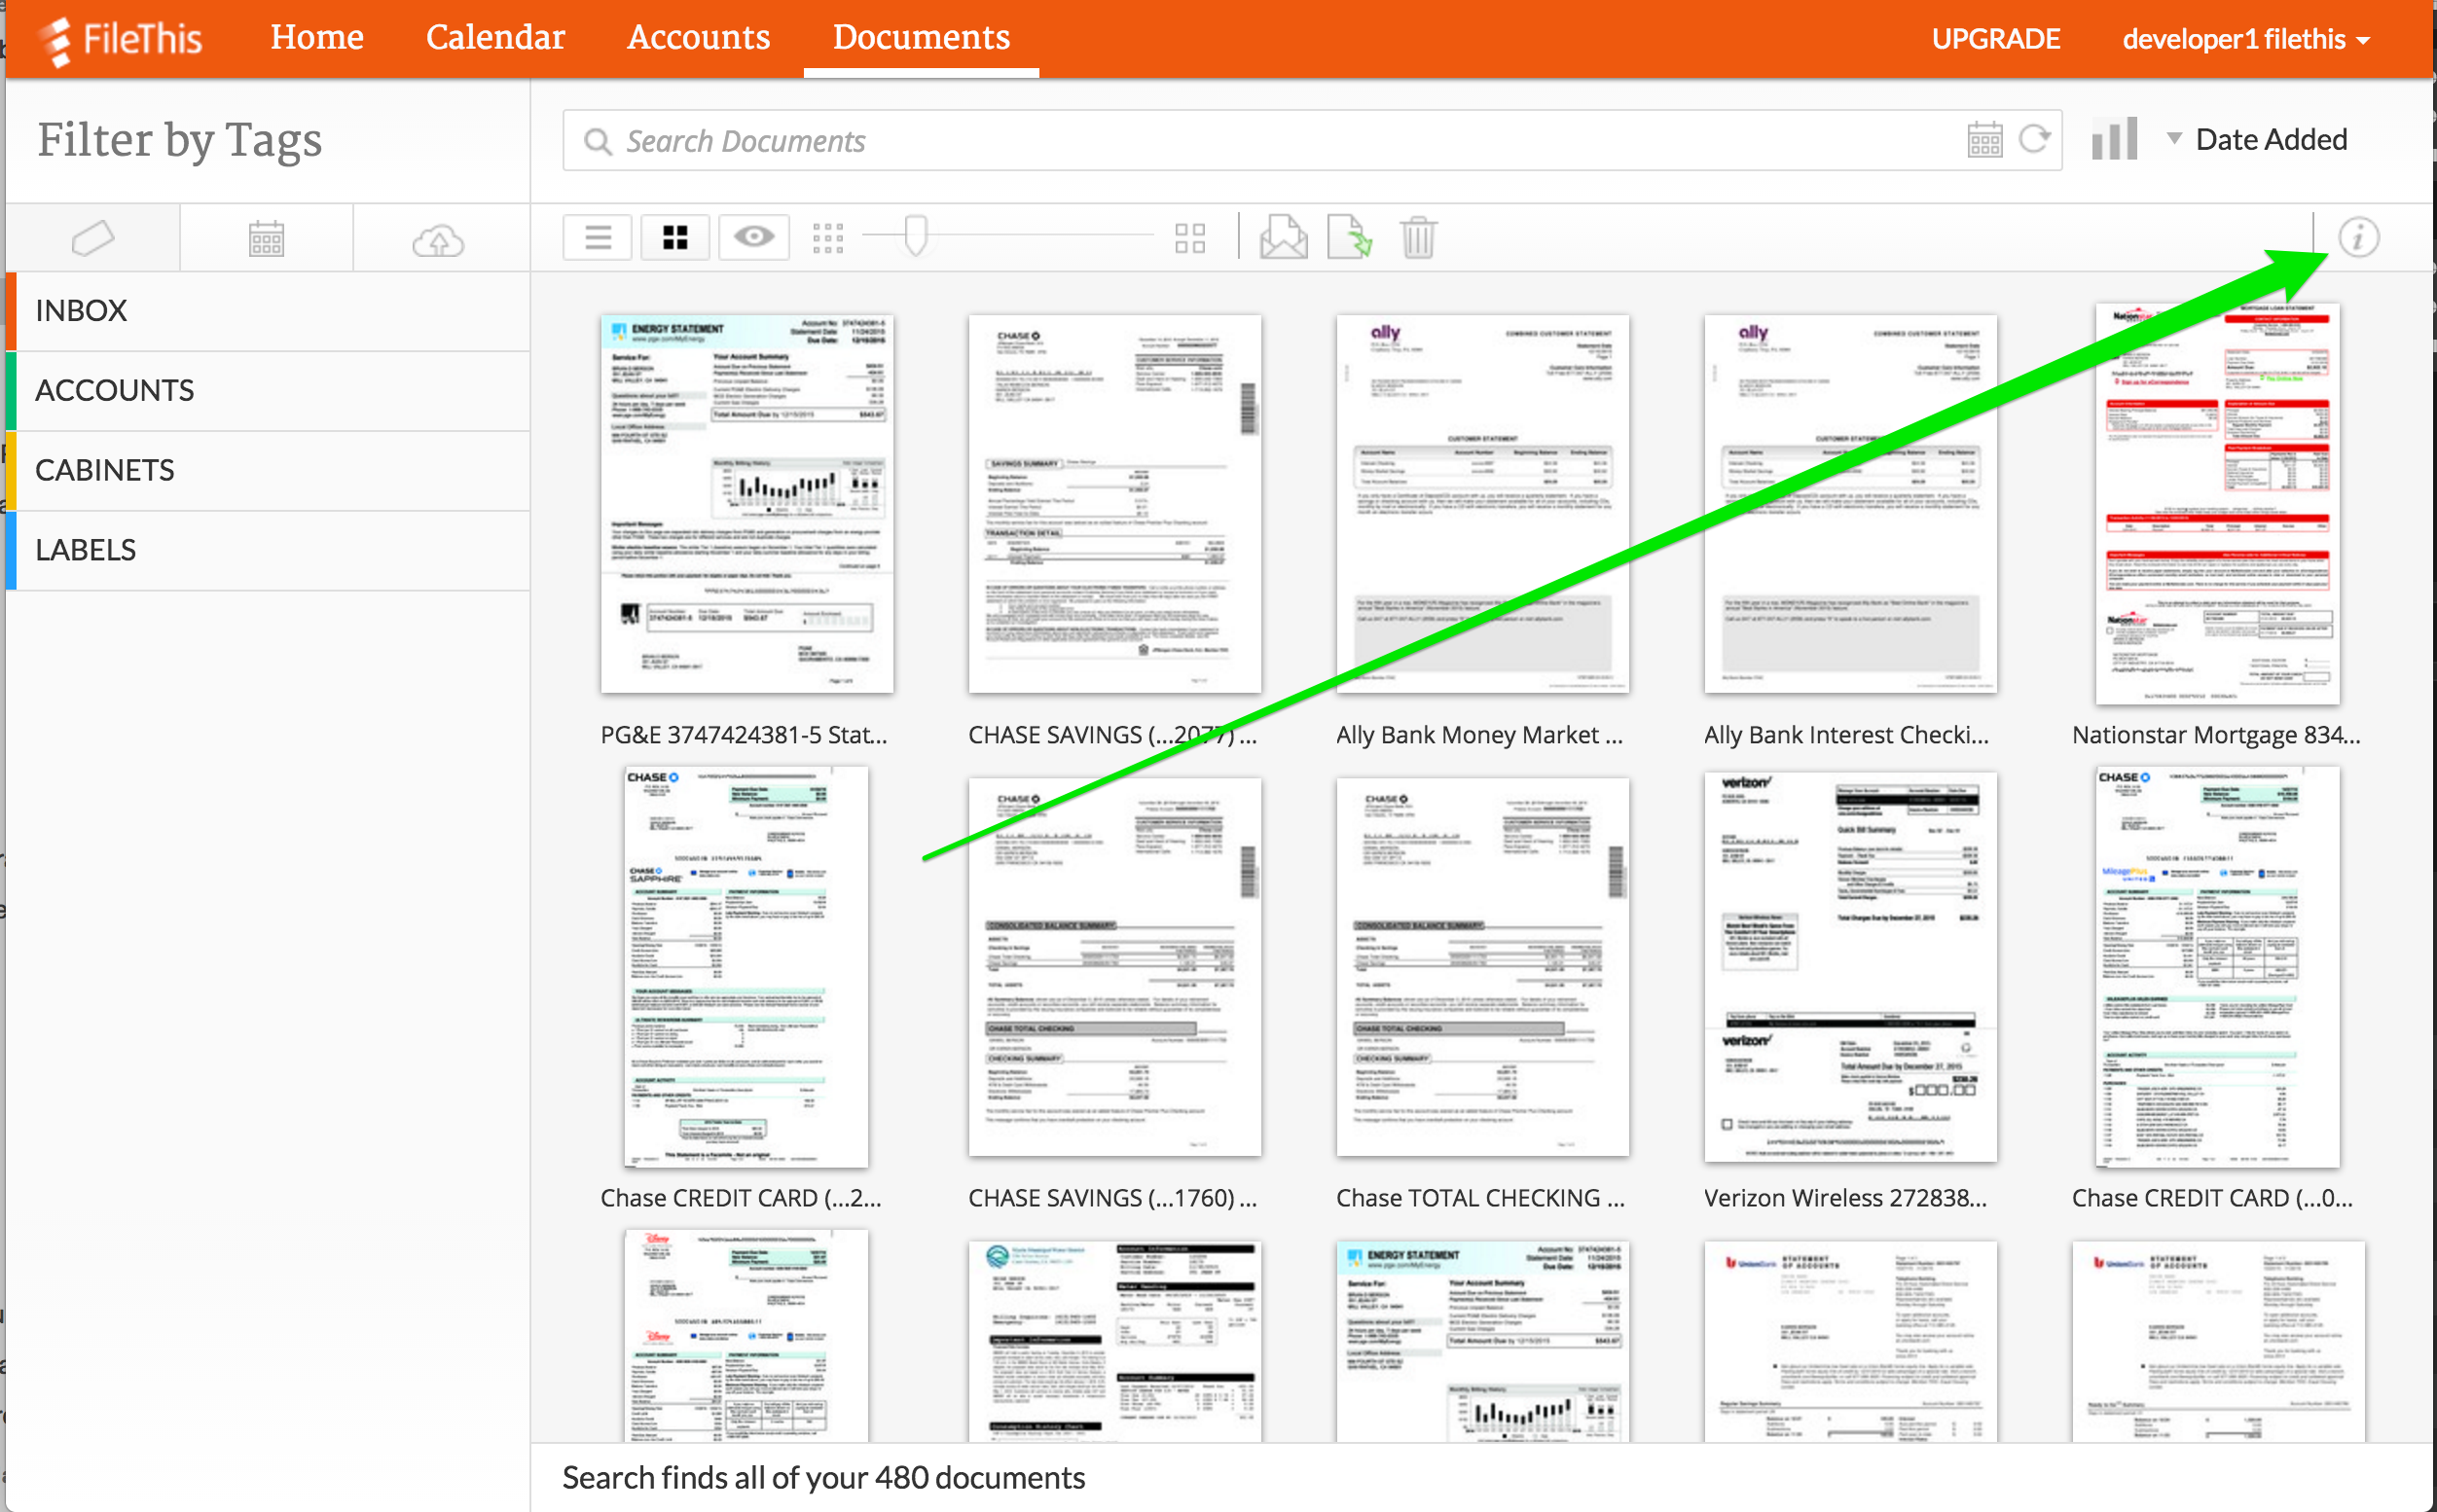The height and width of the screenshot is (1512, 2437).
Task: Click the large thumbnails grid icon
Action: tap(1190, 238)
